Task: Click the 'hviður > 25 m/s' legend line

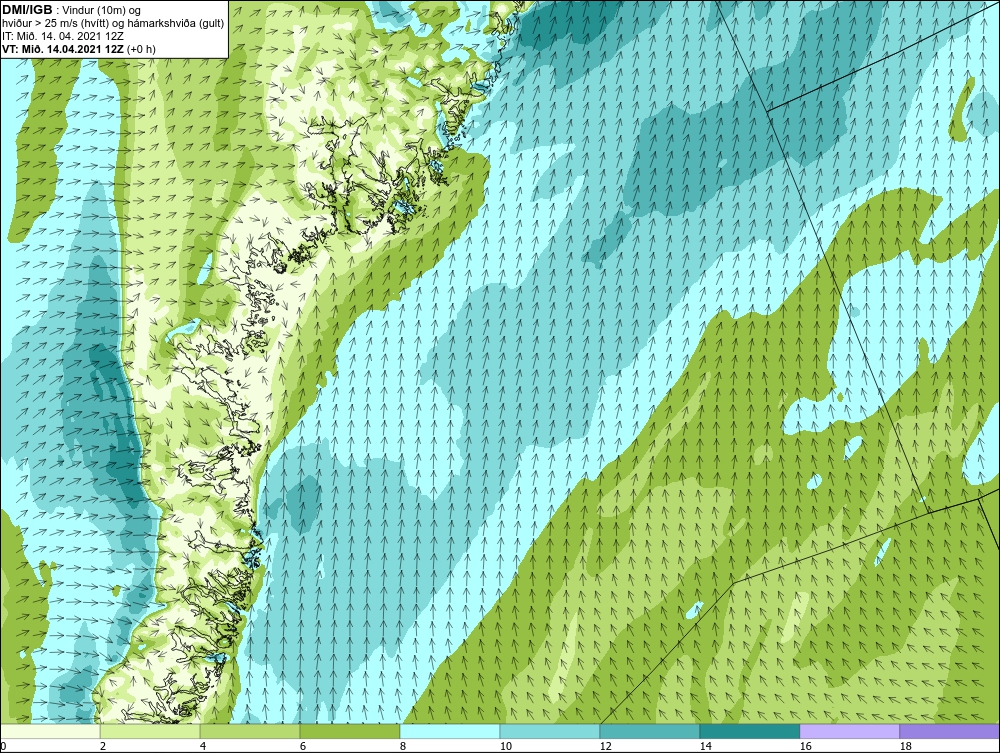Action: pyautogui.click(x=113, y=24)
